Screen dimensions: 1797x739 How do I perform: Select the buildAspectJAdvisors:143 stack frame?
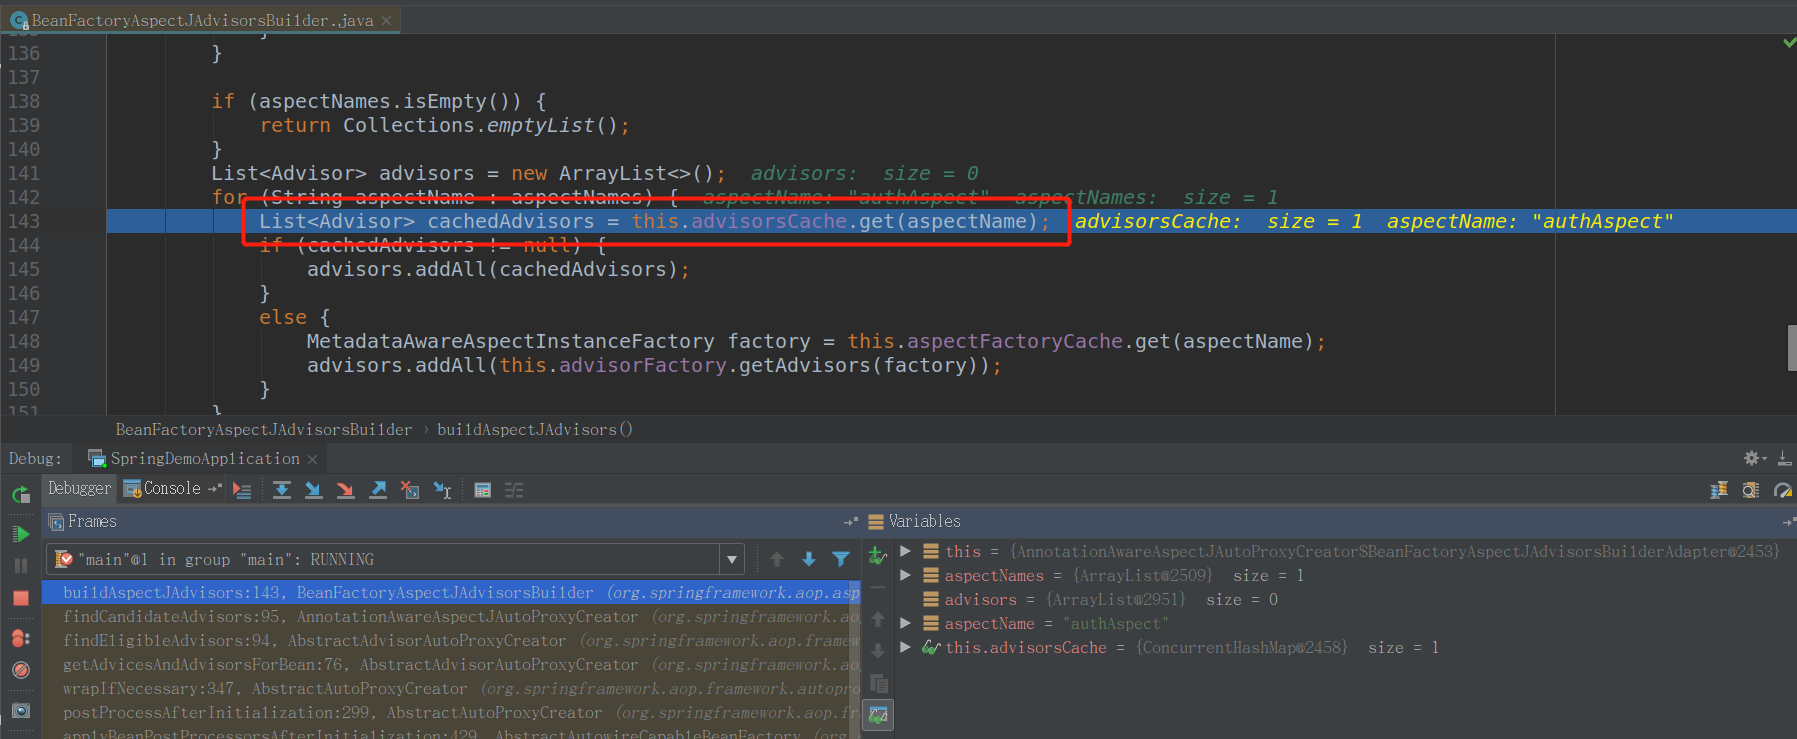(x=451, y=593)
